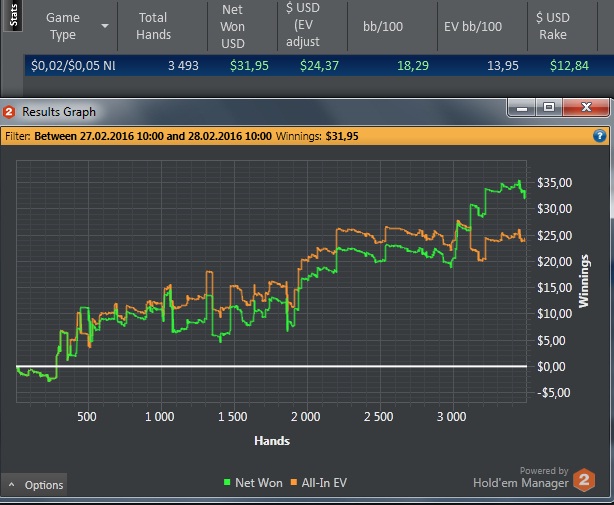Viewport: 614px width, 505px height.
Task: Click the Winnings axis title
Action: pyautogui.click(x=584, y=281)
